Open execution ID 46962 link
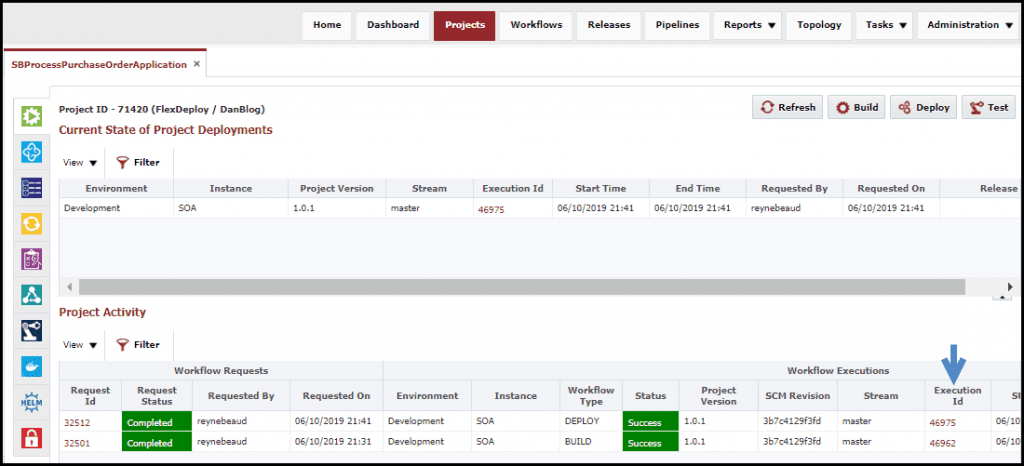The image size is (1024, 466). coord(941,441)
